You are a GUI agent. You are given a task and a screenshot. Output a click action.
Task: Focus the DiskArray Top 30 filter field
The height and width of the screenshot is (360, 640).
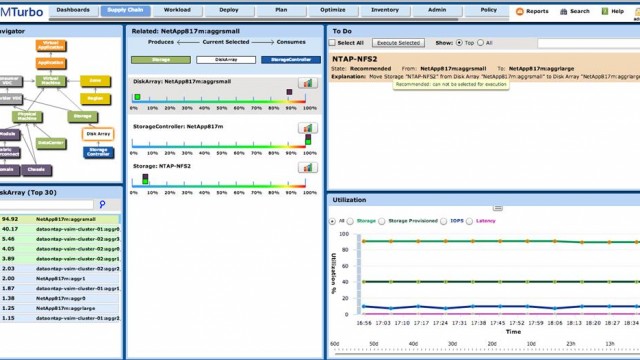pos(47,204)
